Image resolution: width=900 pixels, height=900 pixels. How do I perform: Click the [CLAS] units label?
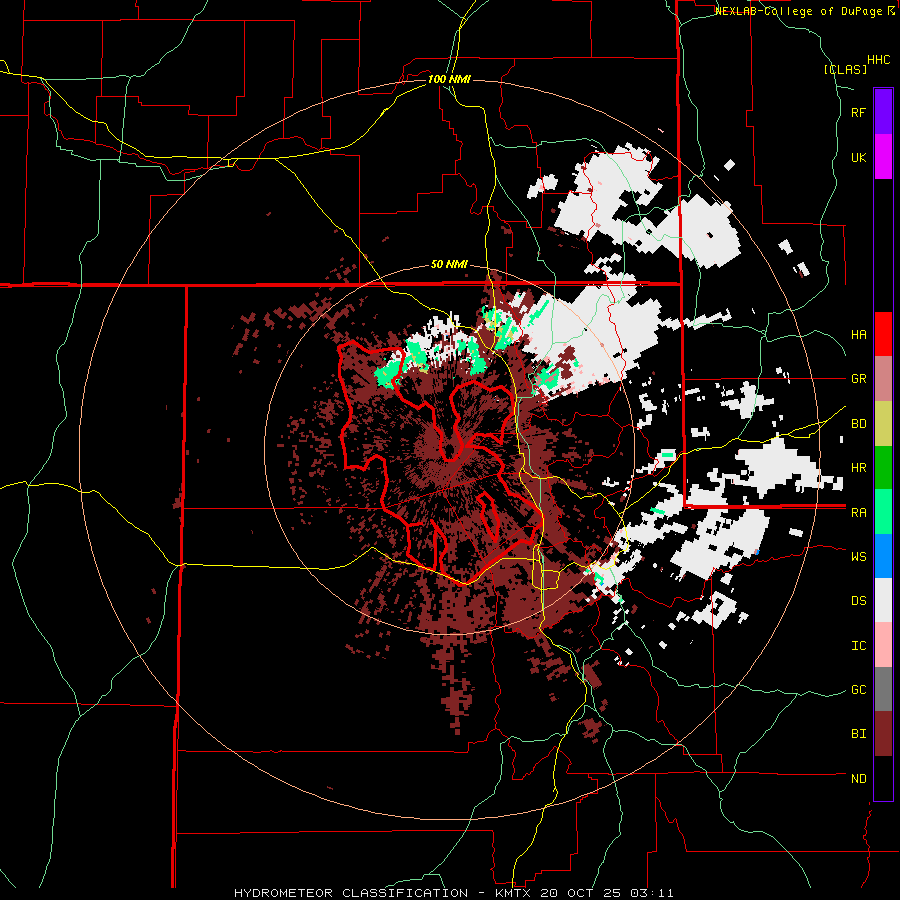(x=845, y=69)
